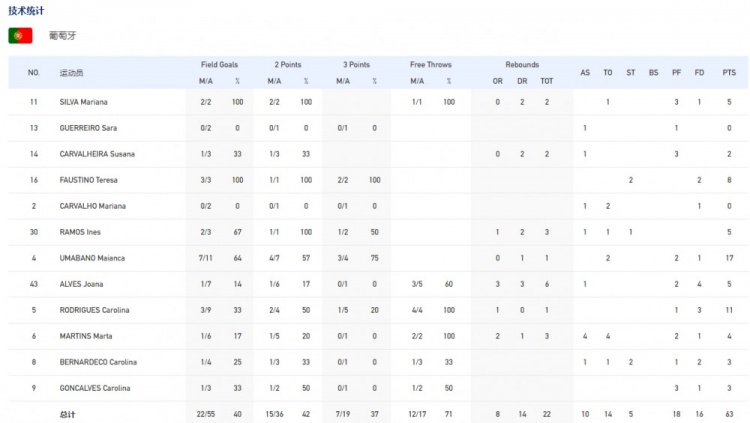Image resolution: width=750 pixels, height=423 pixels.
Task: Select player ALVES Joana
Action: tap(81, 284)
